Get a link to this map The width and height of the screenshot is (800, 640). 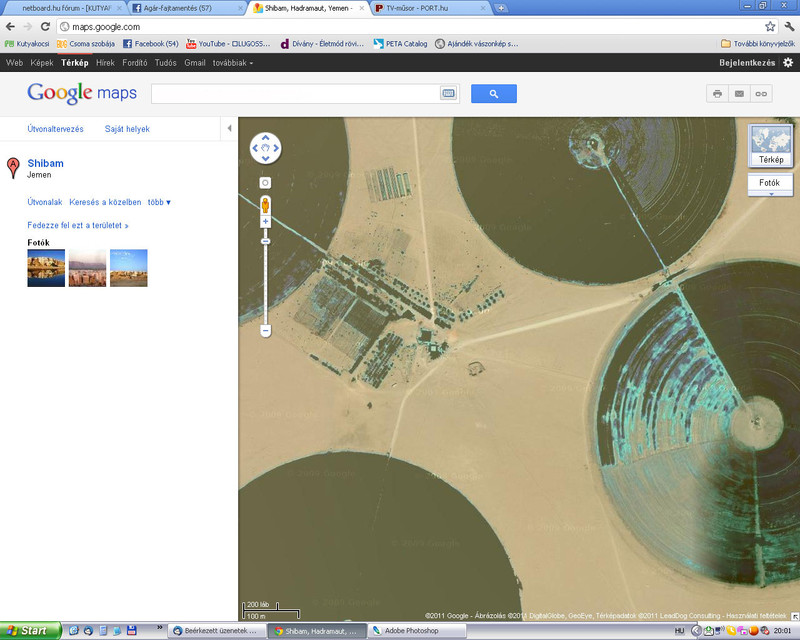(x=761, y=94)
